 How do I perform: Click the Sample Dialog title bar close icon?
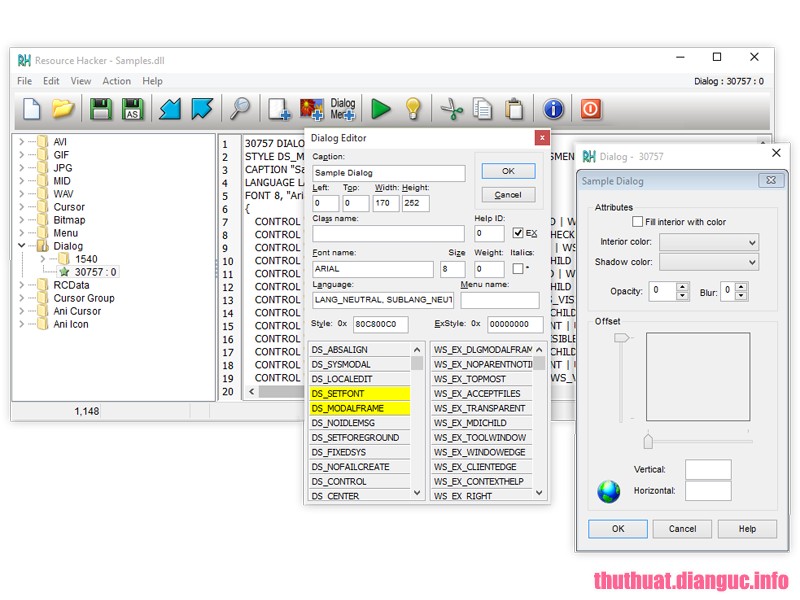771,180
